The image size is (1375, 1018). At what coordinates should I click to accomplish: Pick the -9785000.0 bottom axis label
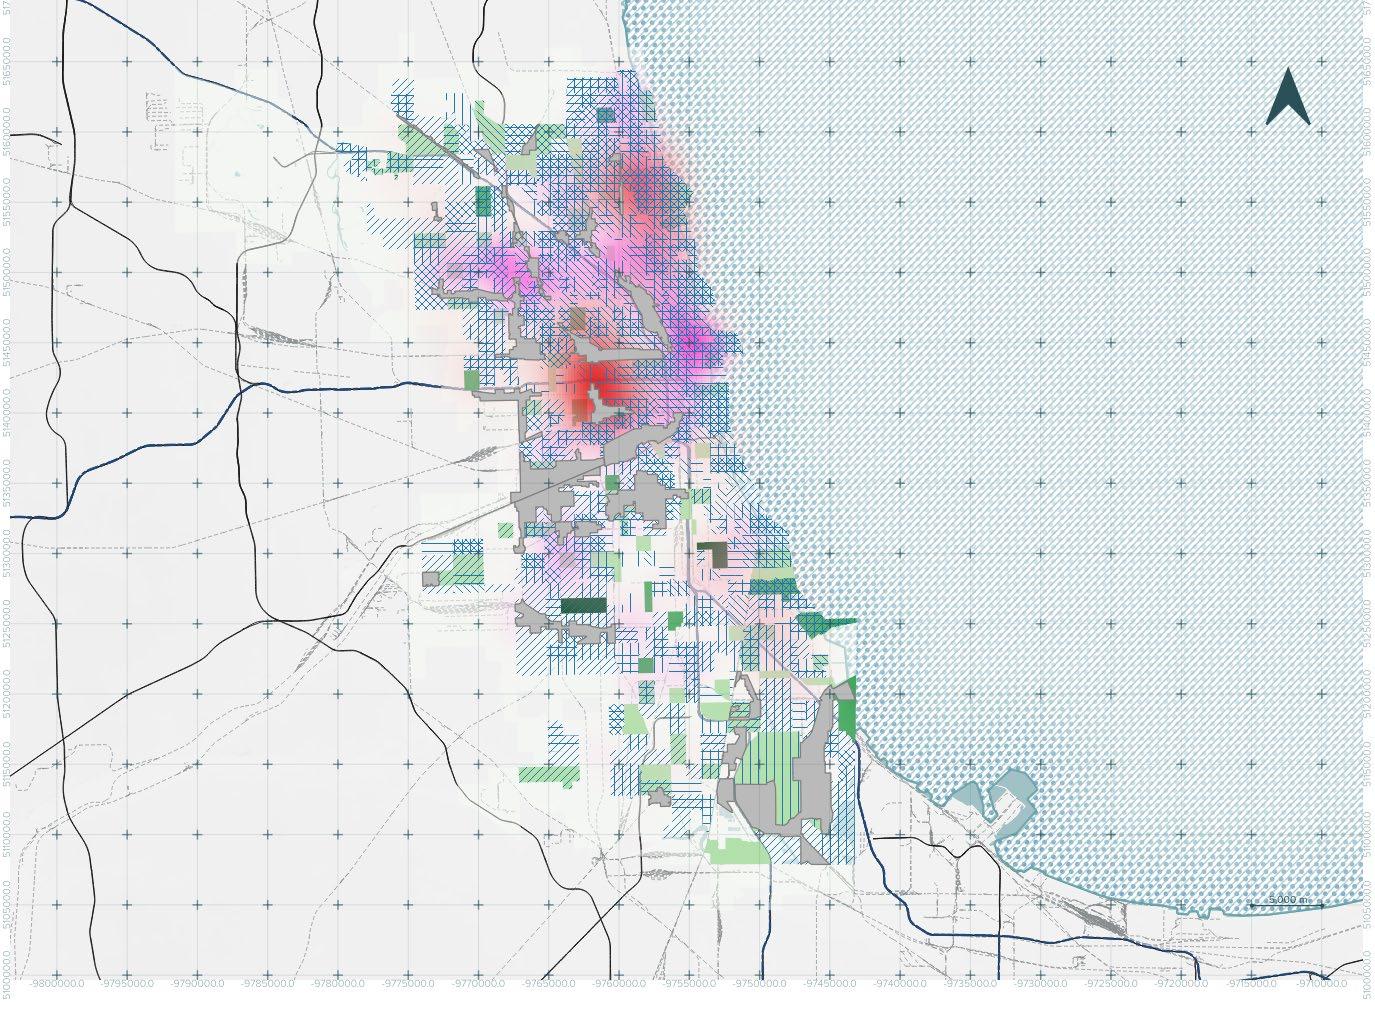(267, 984)
